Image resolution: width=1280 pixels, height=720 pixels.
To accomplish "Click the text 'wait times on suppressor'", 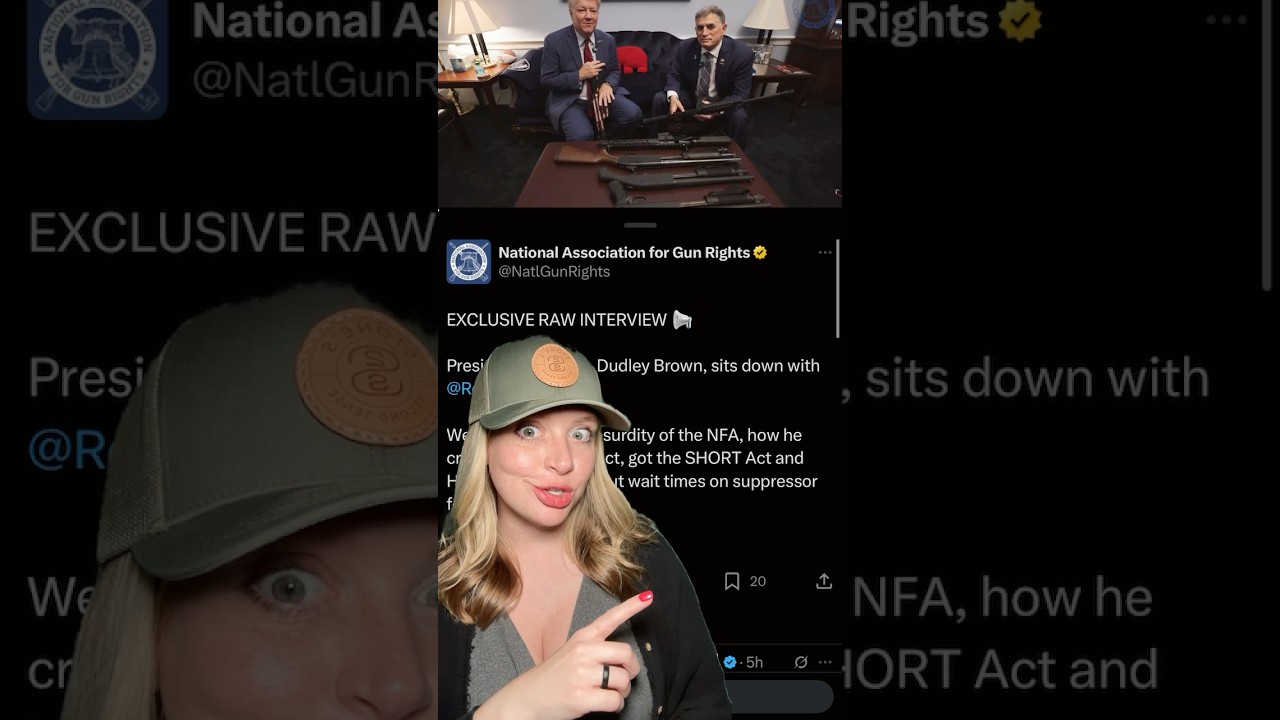I will click(722, 481).
